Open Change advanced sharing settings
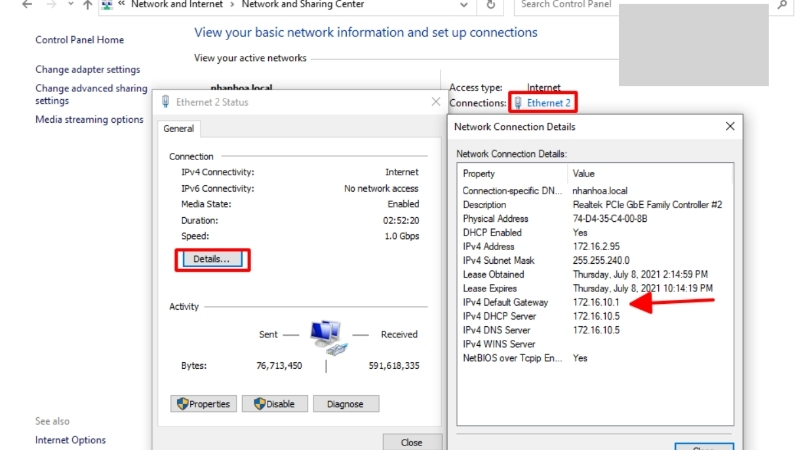The height and width of the screenshot is (450, 800). [91, 94]
